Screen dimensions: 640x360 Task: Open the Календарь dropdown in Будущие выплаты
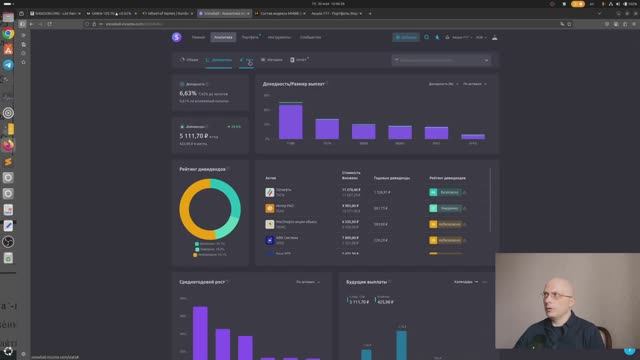tap(466, 282)
